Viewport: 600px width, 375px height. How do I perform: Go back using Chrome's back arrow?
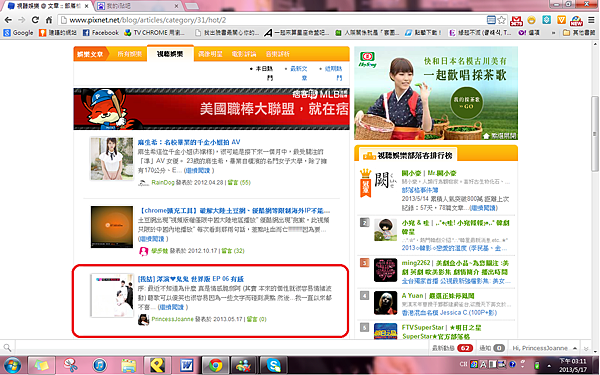[8, 20]
